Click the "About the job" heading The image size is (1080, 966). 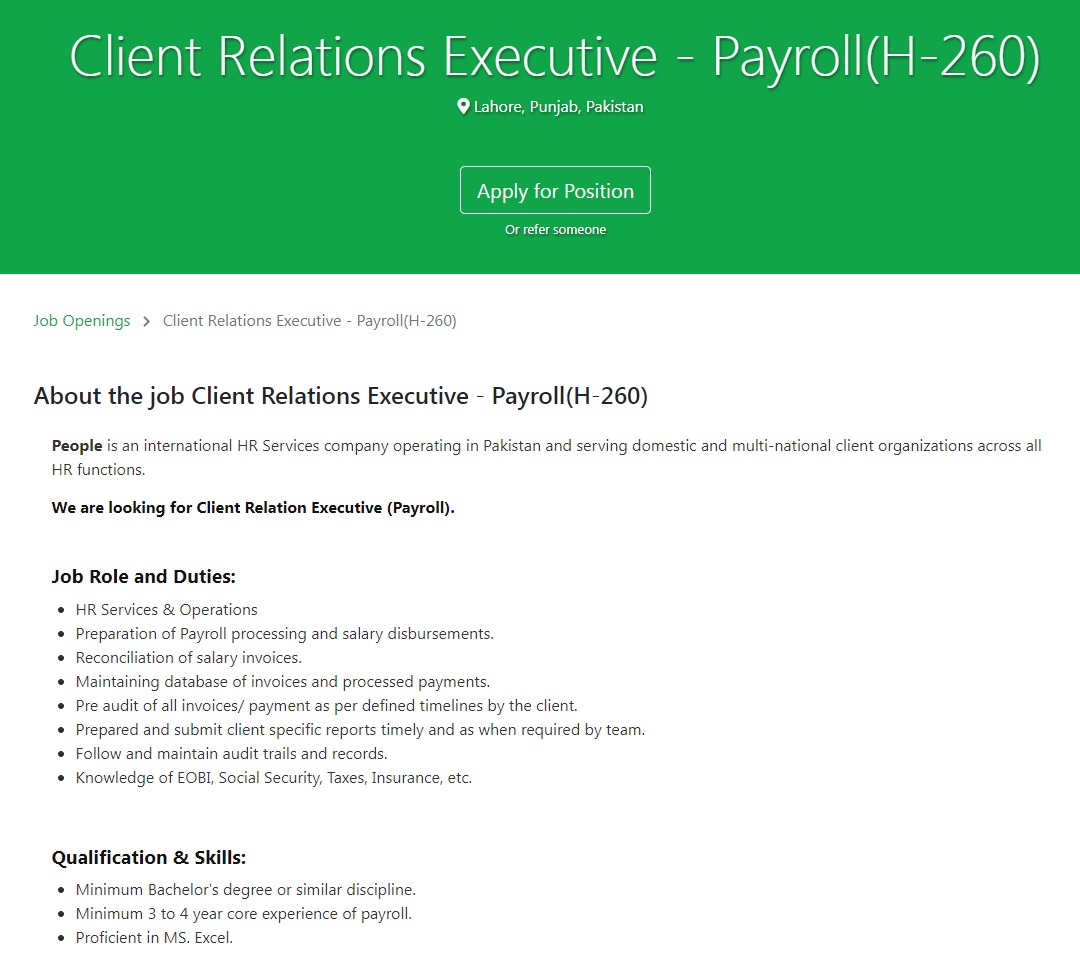[x=341, y=396]
